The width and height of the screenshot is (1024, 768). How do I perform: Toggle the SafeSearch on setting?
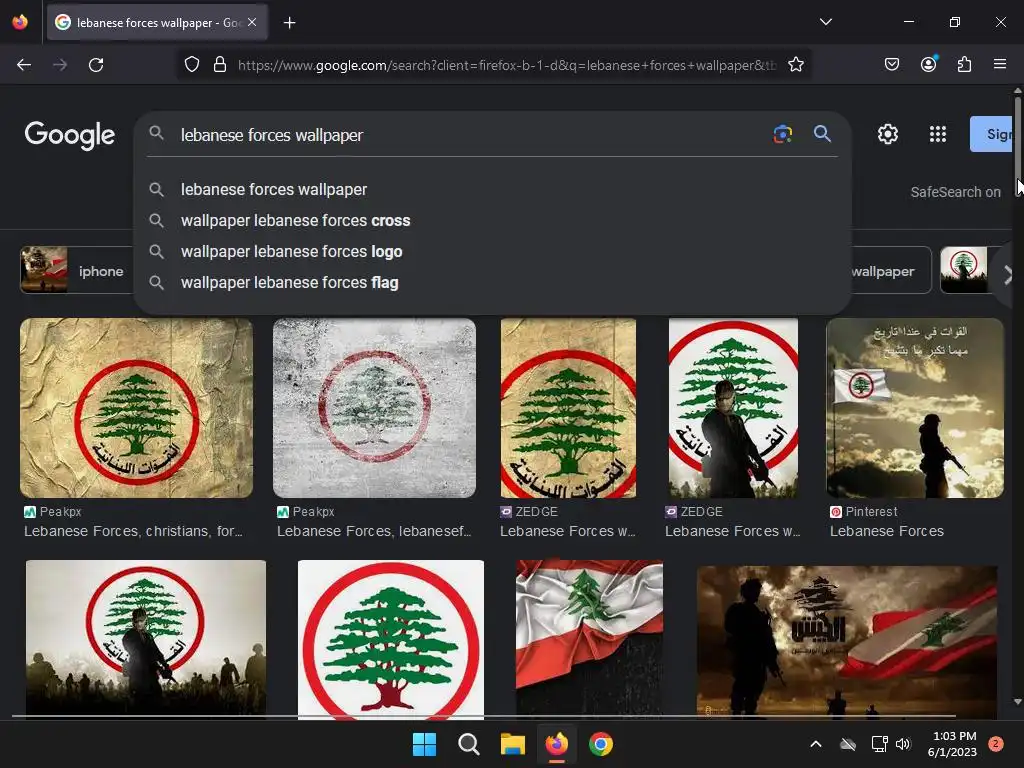[955, 192]
